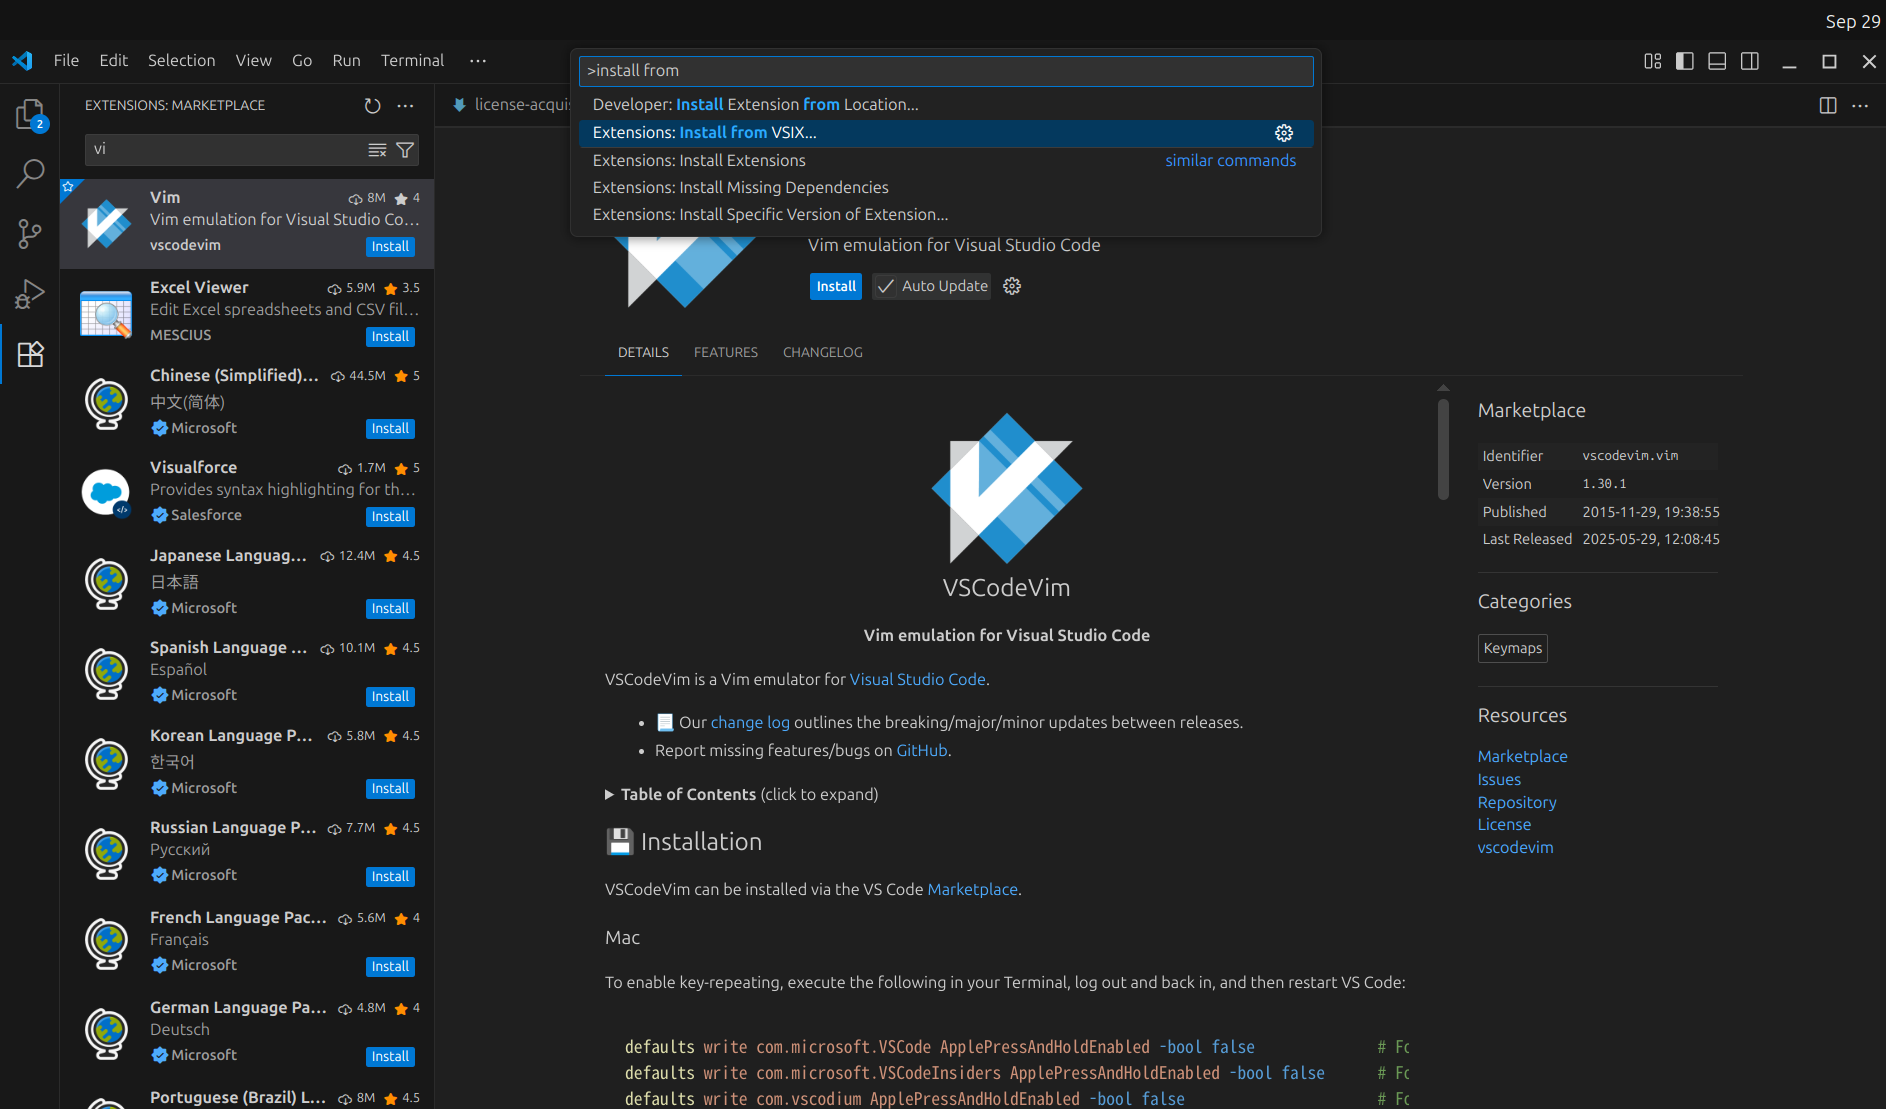Select Install Missing Dependencies command
This screenshot has height=1109, width=1886.
click(x=946, y=187)
